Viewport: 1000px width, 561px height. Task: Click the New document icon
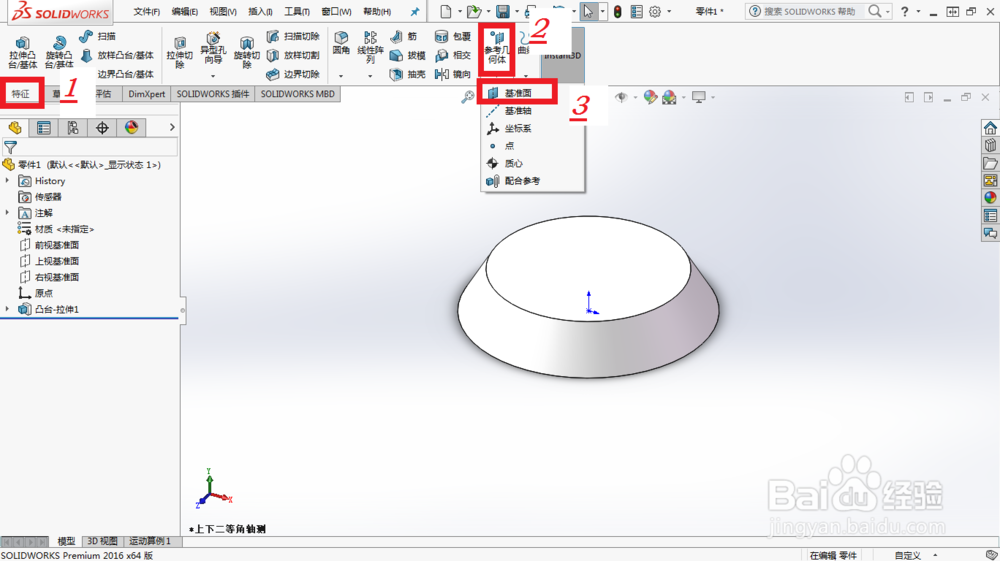coord(446,11)
